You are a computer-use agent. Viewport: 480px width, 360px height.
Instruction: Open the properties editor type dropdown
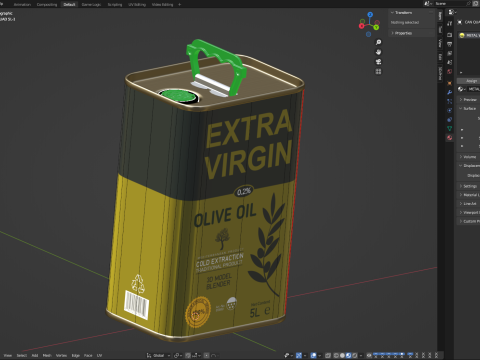click(452, 12)
